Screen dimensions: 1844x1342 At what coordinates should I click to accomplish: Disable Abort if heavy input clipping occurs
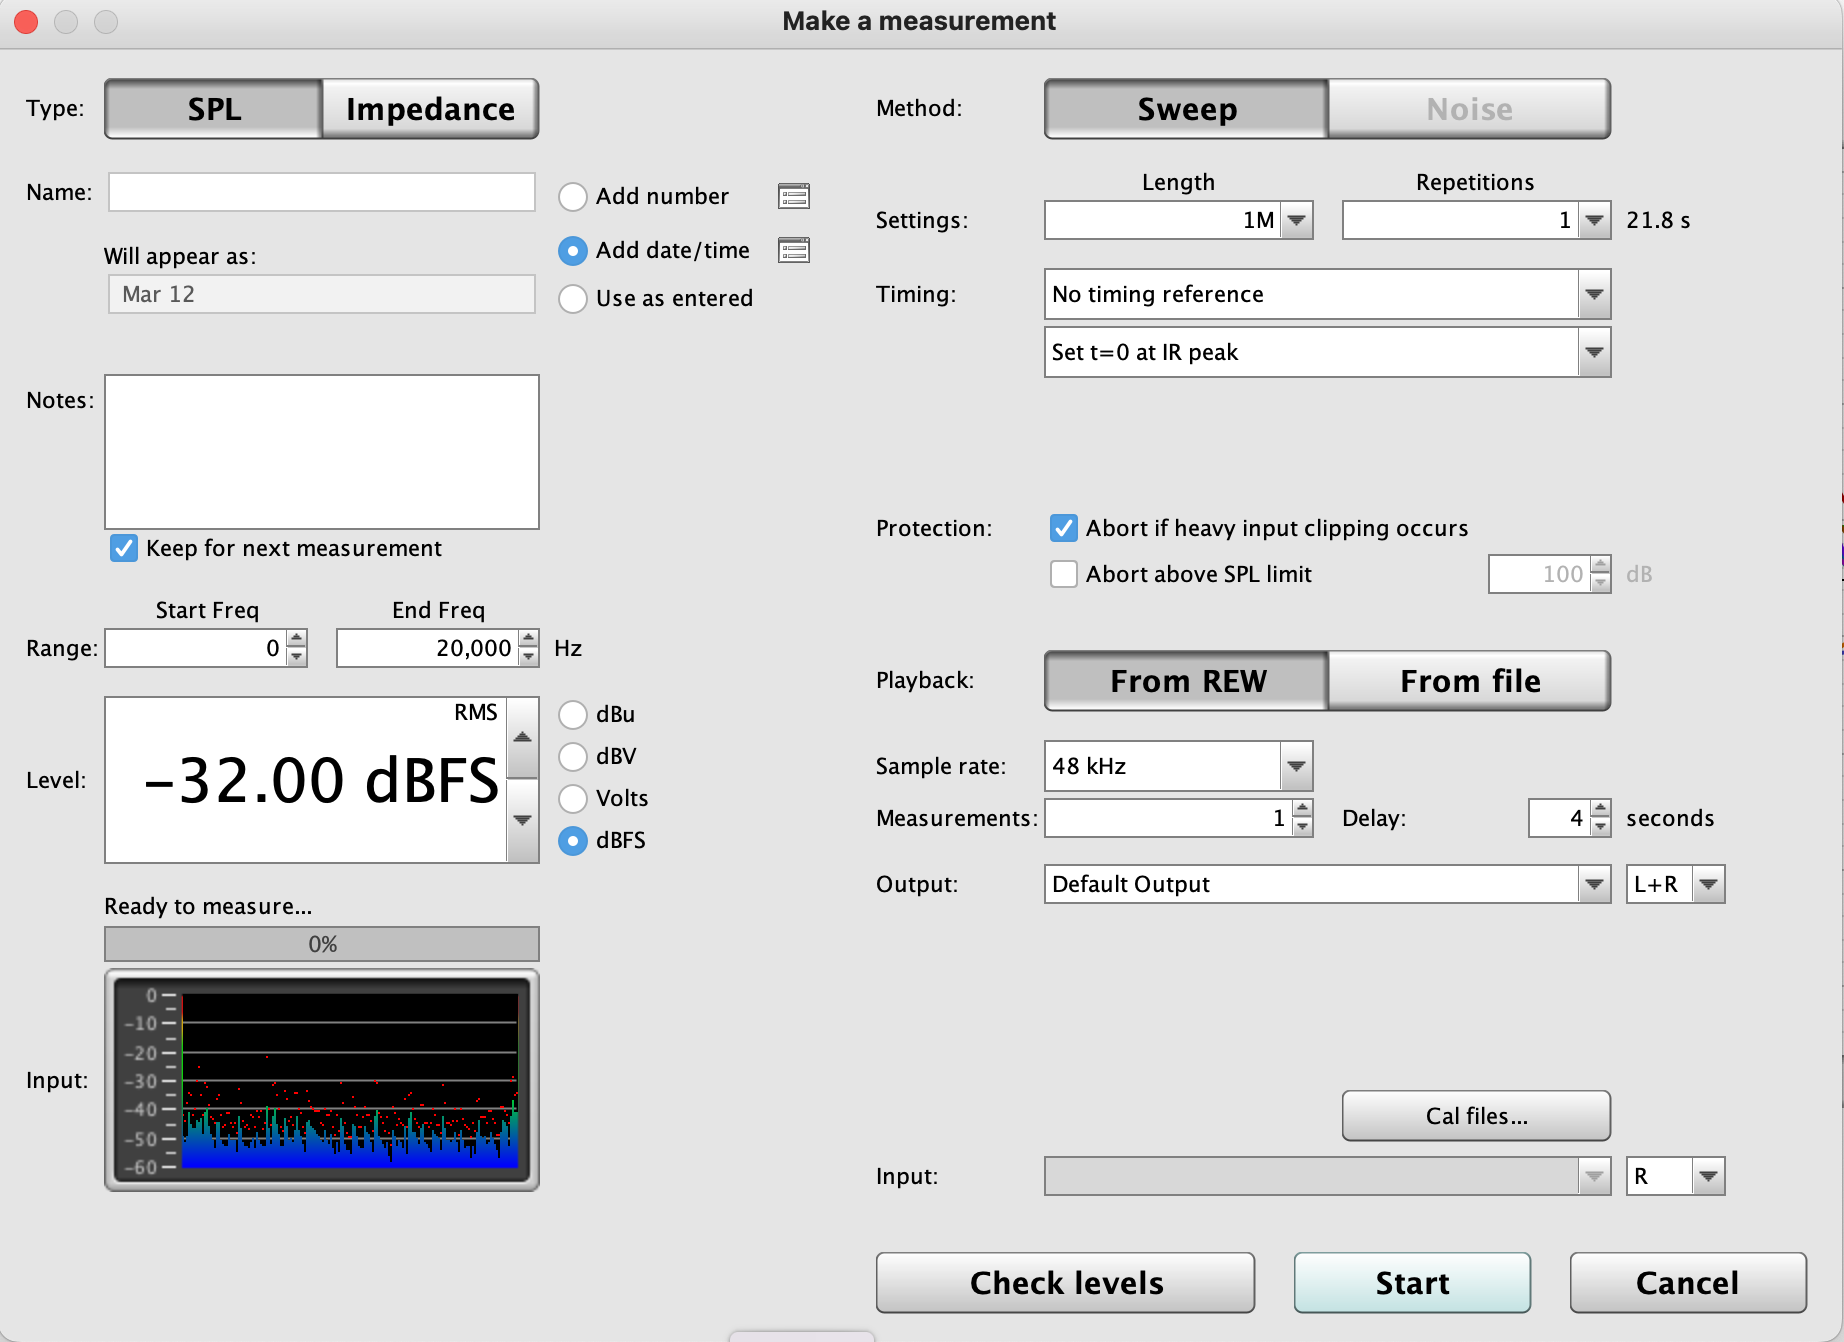click(x=1063, y=528)
